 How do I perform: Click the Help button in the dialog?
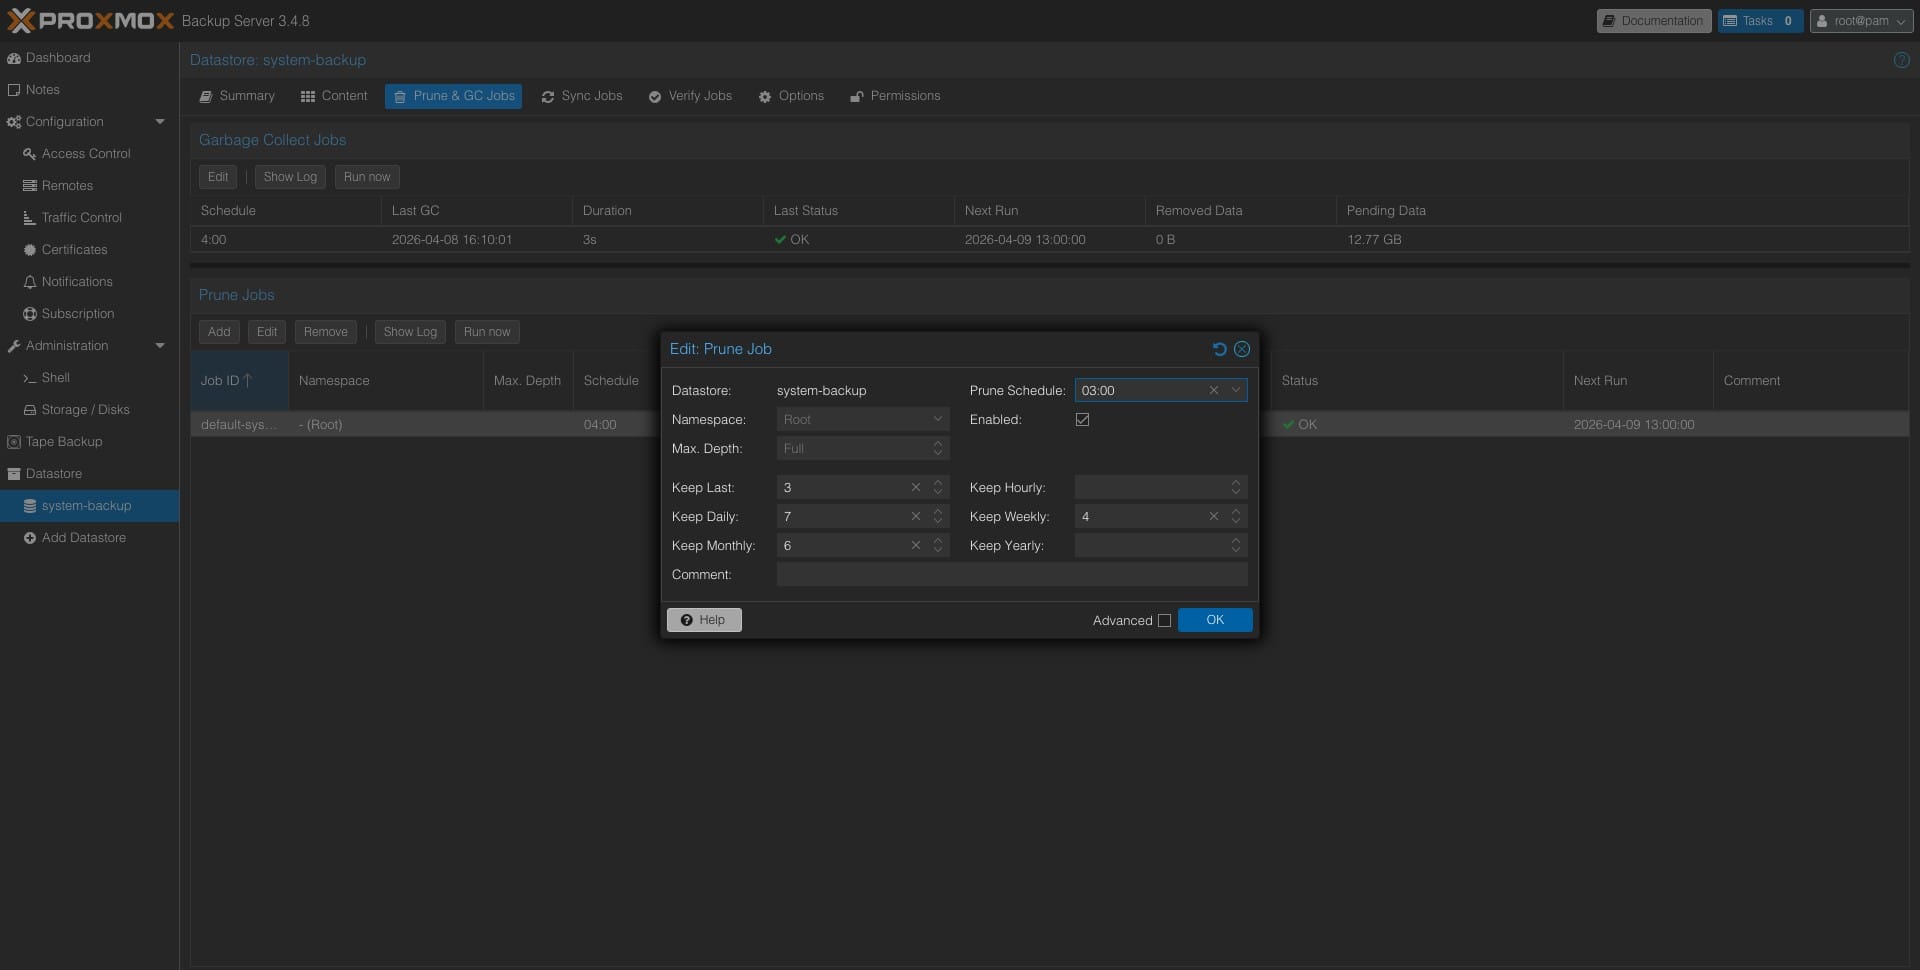point(703,620)
